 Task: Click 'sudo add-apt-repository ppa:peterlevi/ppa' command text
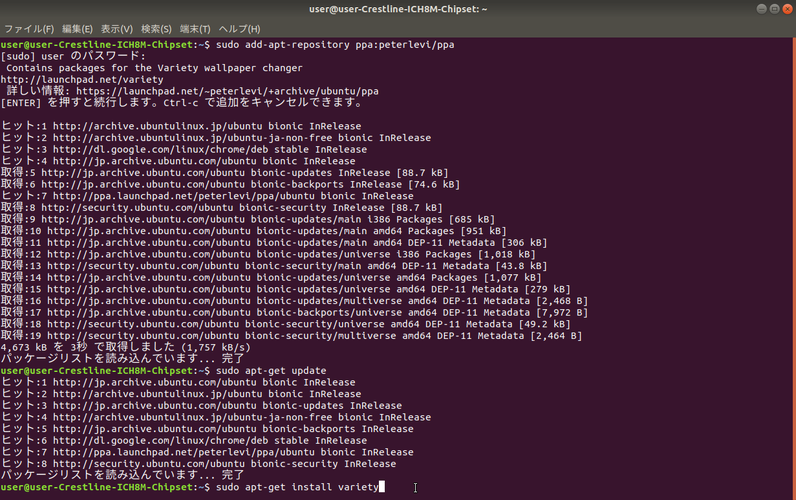(335, 45)
